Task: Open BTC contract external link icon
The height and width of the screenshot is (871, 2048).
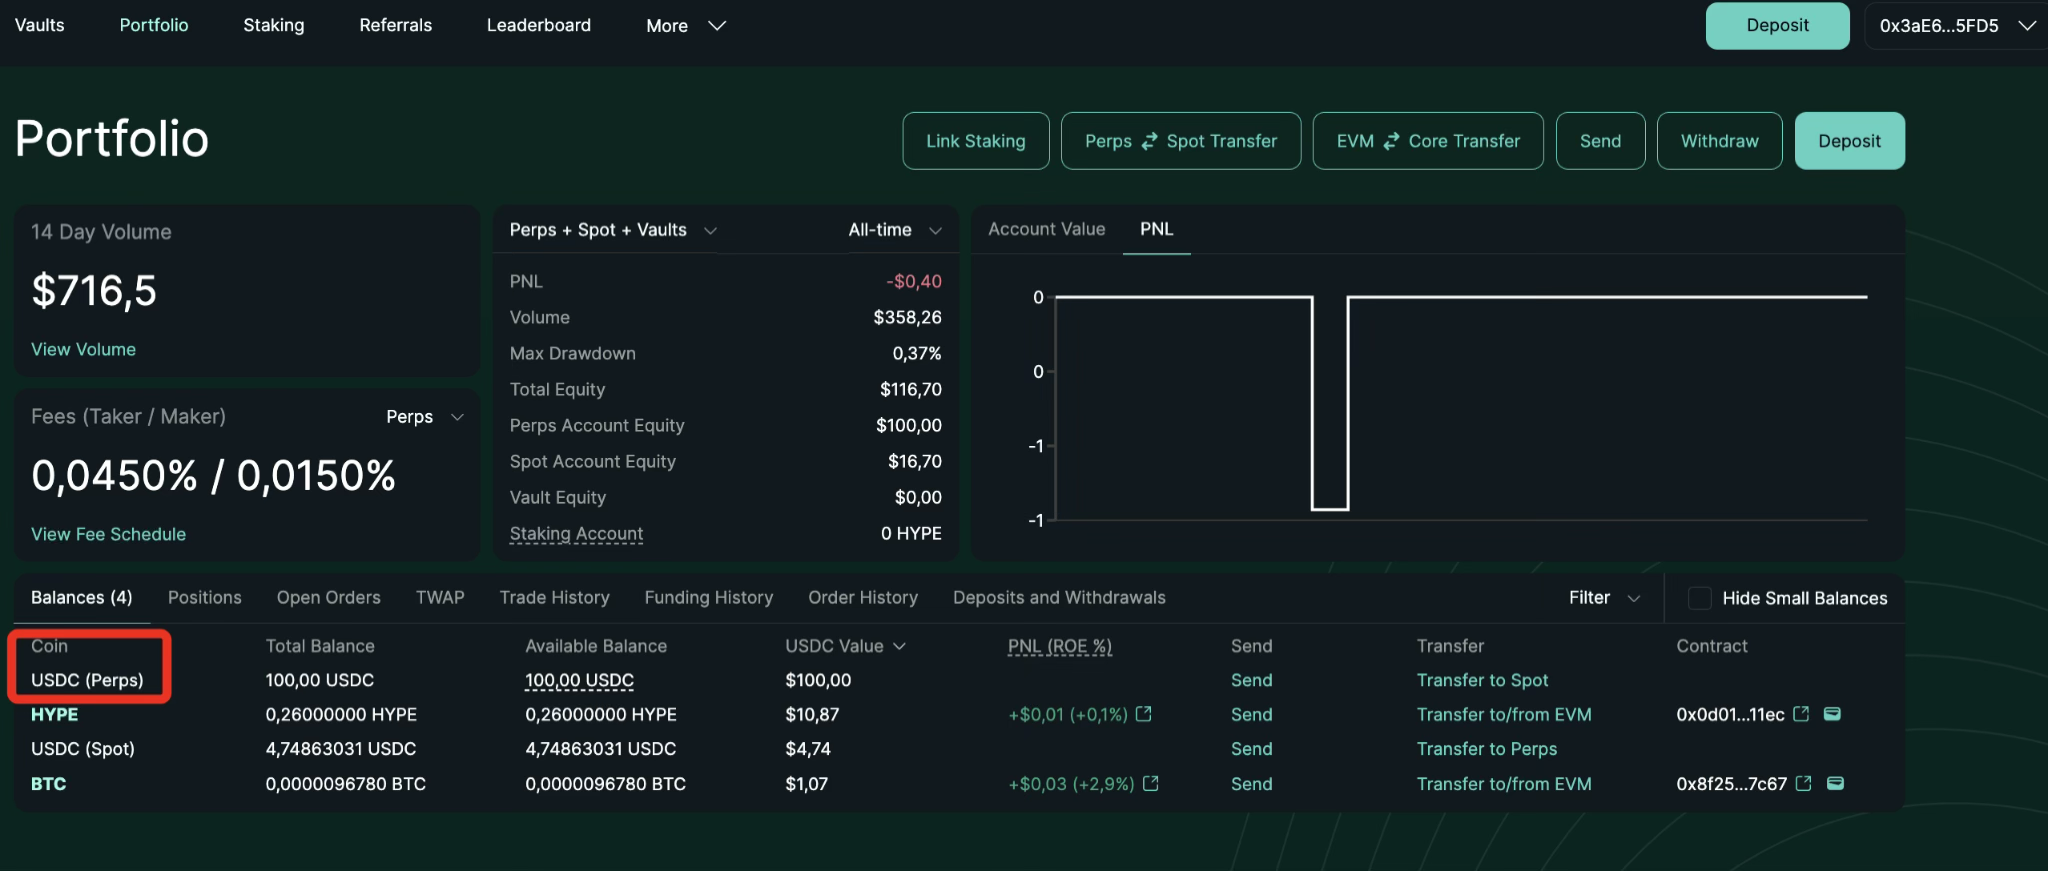Action: [x=1803, y=783]
